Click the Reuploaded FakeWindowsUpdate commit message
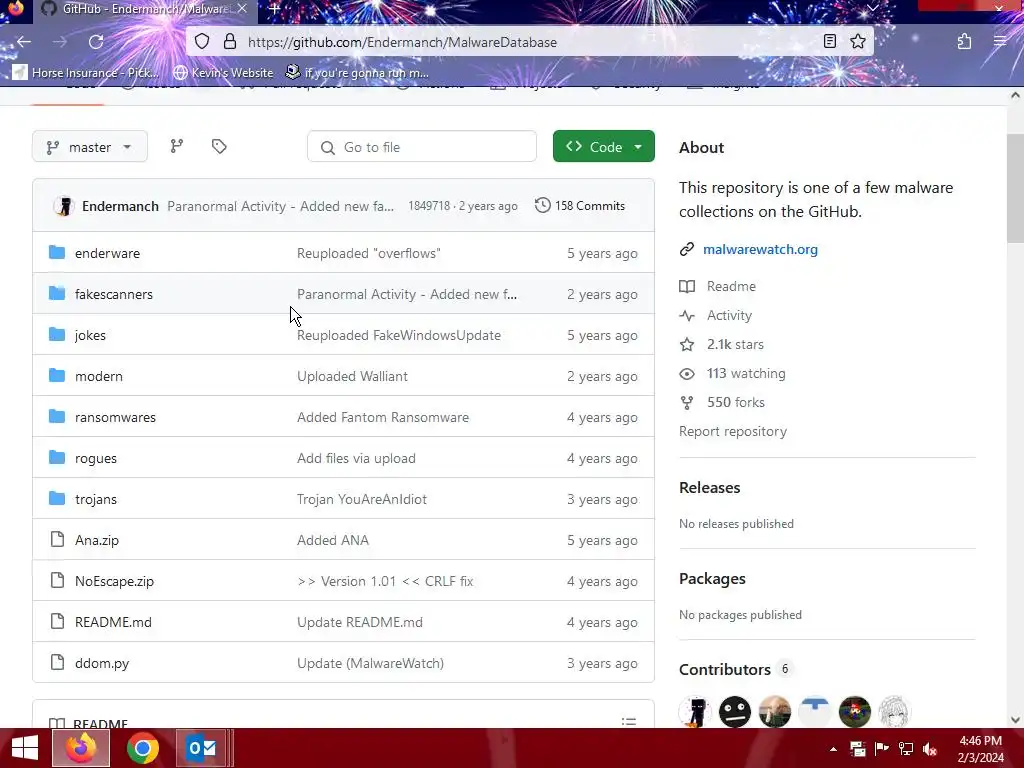Screen dimensions: 1024x768 pos(399,336)
